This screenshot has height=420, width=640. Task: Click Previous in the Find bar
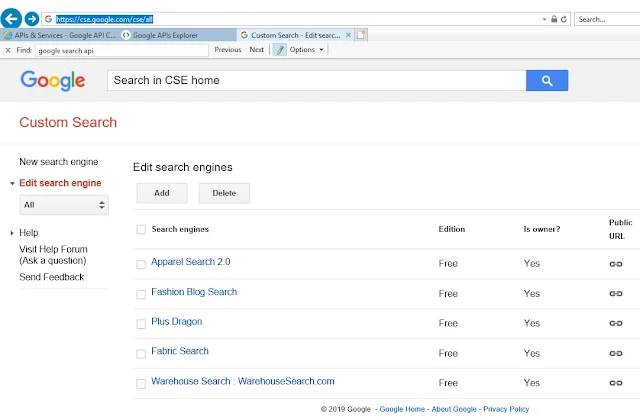click(228, 50)
